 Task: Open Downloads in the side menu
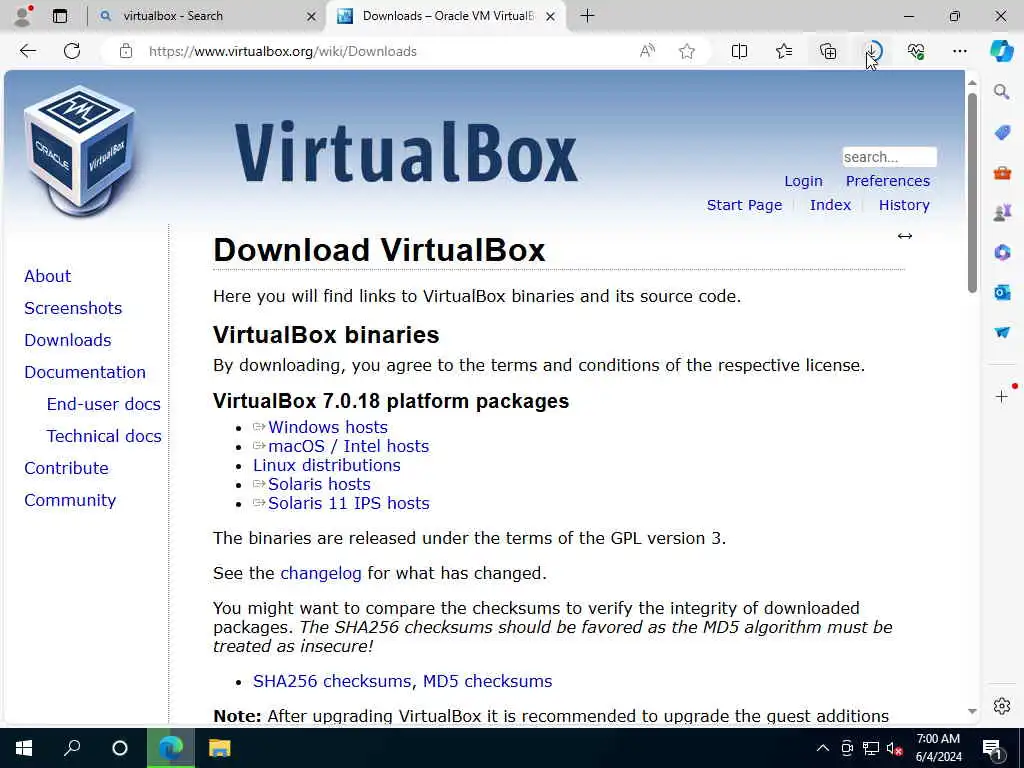(68, 340)
